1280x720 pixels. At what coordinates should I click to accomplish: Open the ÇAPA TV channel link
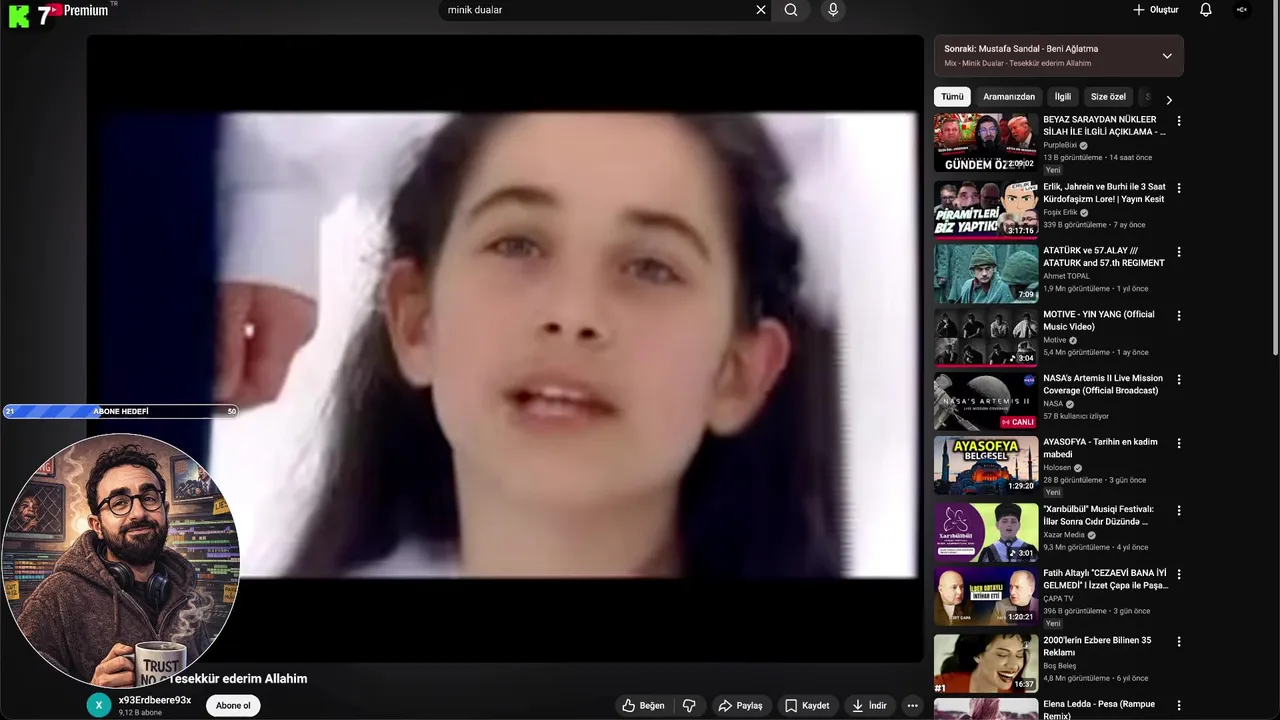coord(1058,598)
